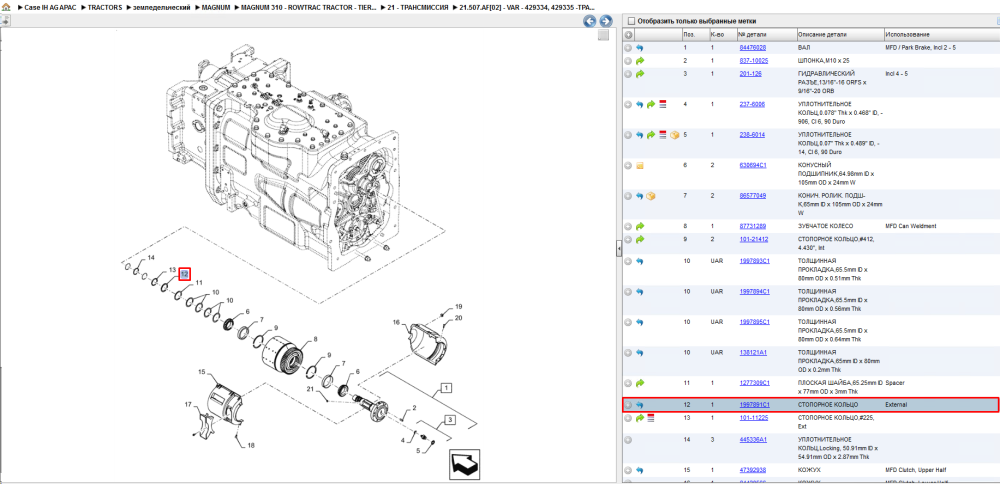Viewport: 1000px width, 484px height.
Task: Click the green arrow in row 201-126
Action: click(640, 74)
